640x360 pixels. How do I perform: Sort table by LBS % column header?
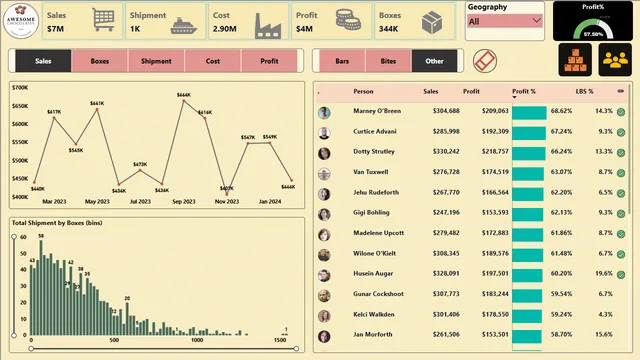pos(584,91)
